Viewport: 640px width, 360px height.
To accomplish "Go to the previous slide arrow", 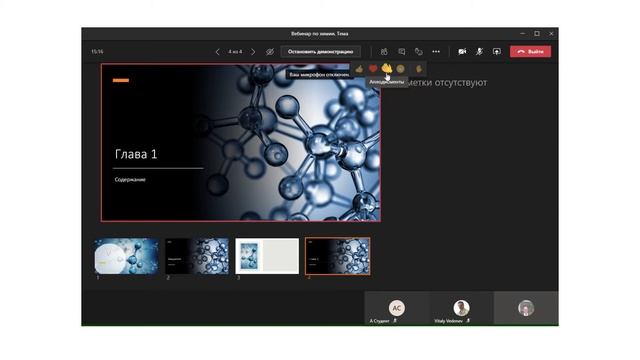I will coord(217,52).
